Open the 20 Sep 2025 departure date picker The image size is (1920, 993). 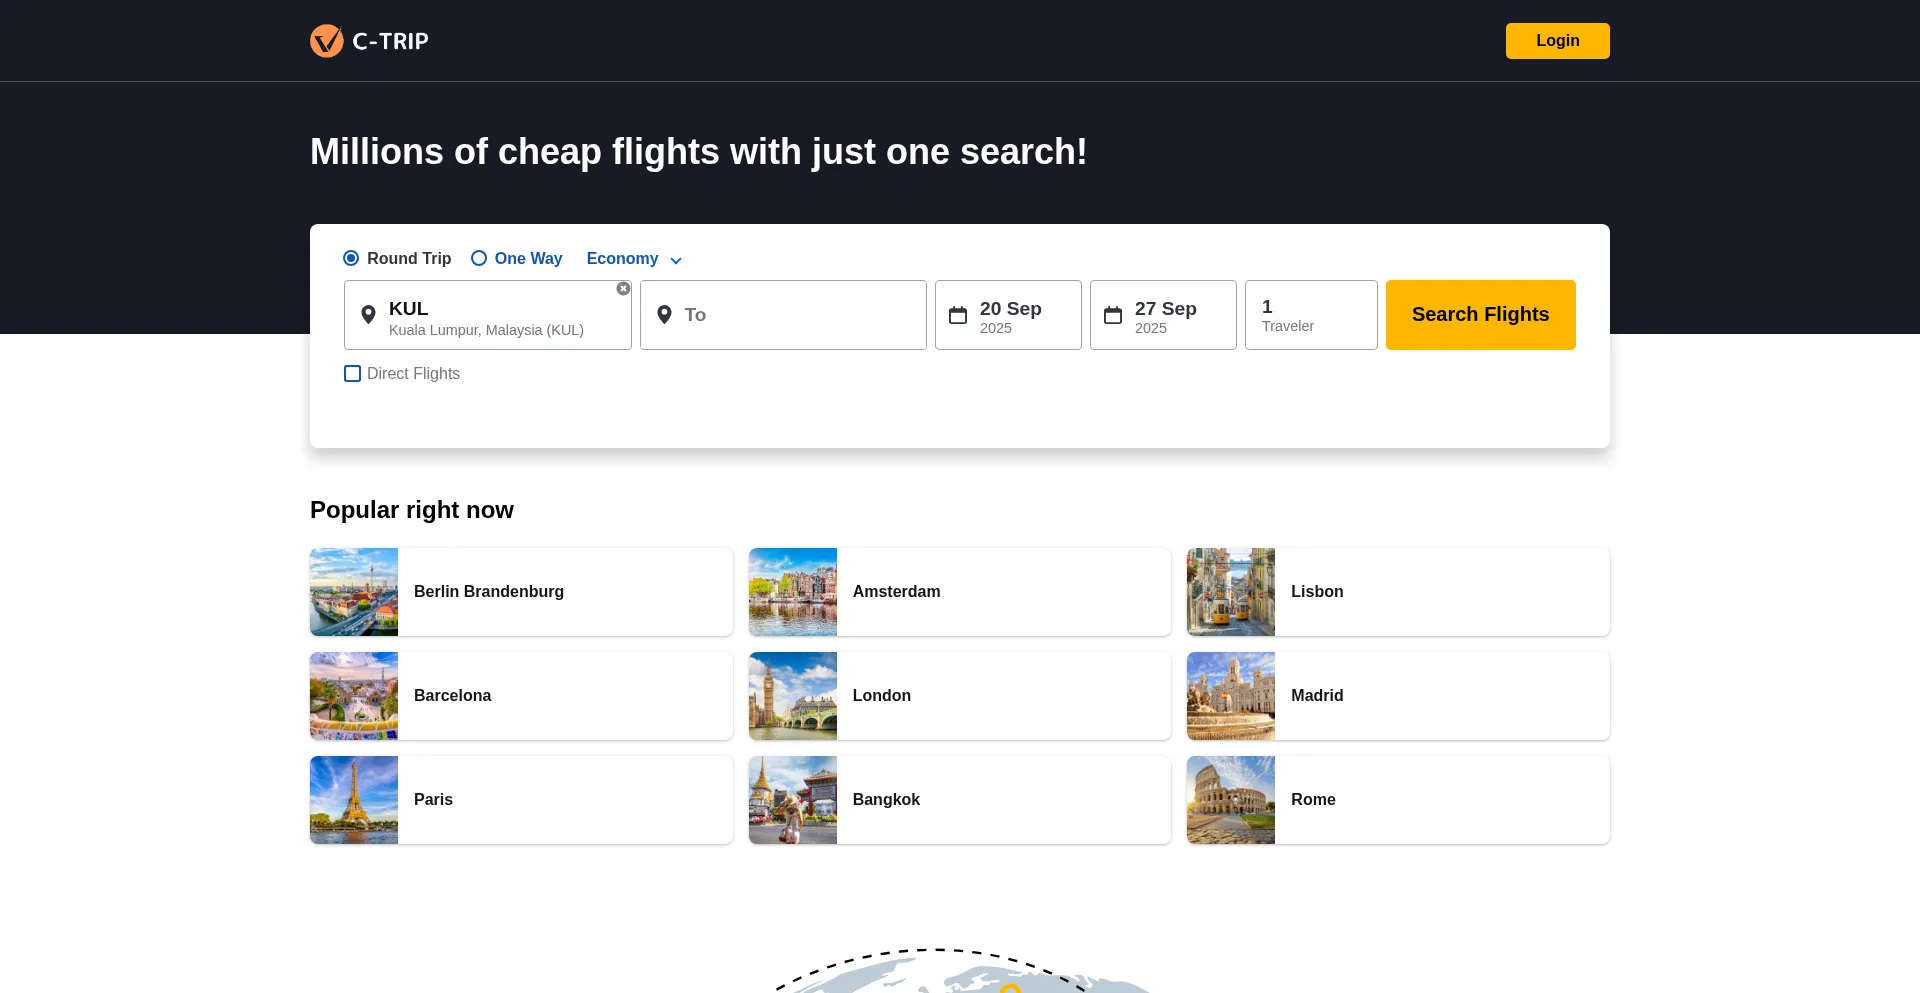click(x=1008, y=315)
